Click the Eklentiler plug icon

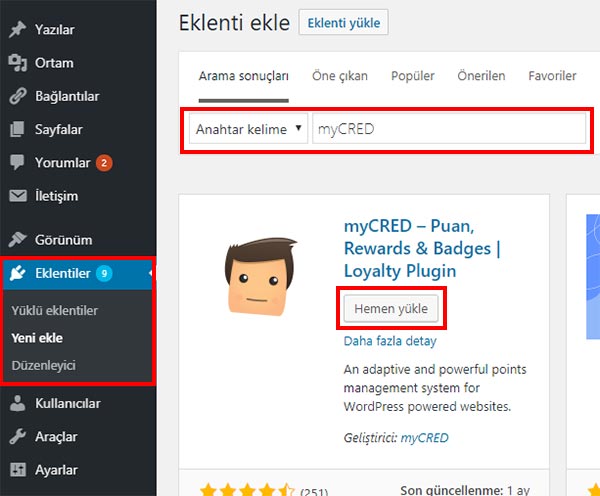18,273
